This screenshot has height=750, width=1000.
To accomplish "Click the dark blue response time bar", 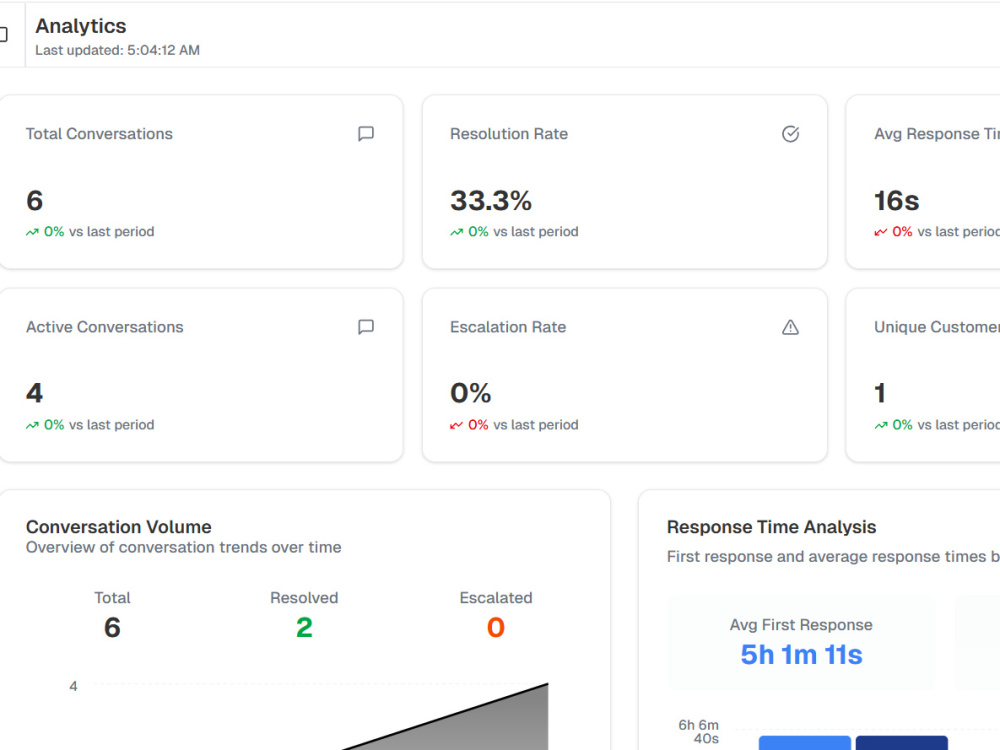I will click(902, 743).
